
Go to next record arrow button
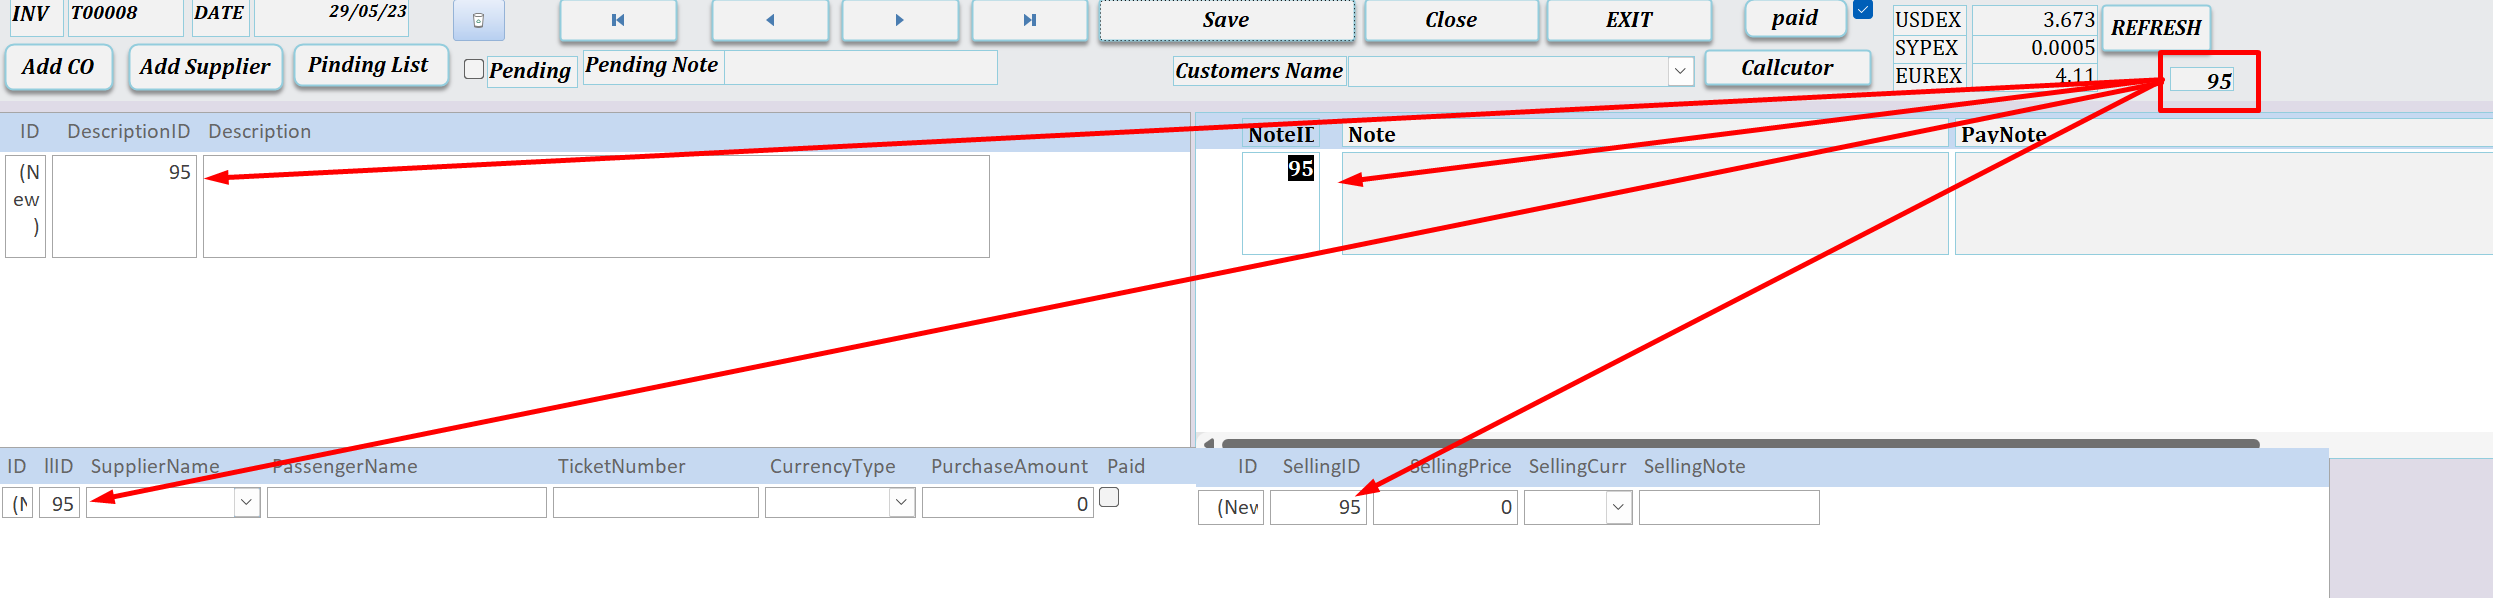(899, 20)
